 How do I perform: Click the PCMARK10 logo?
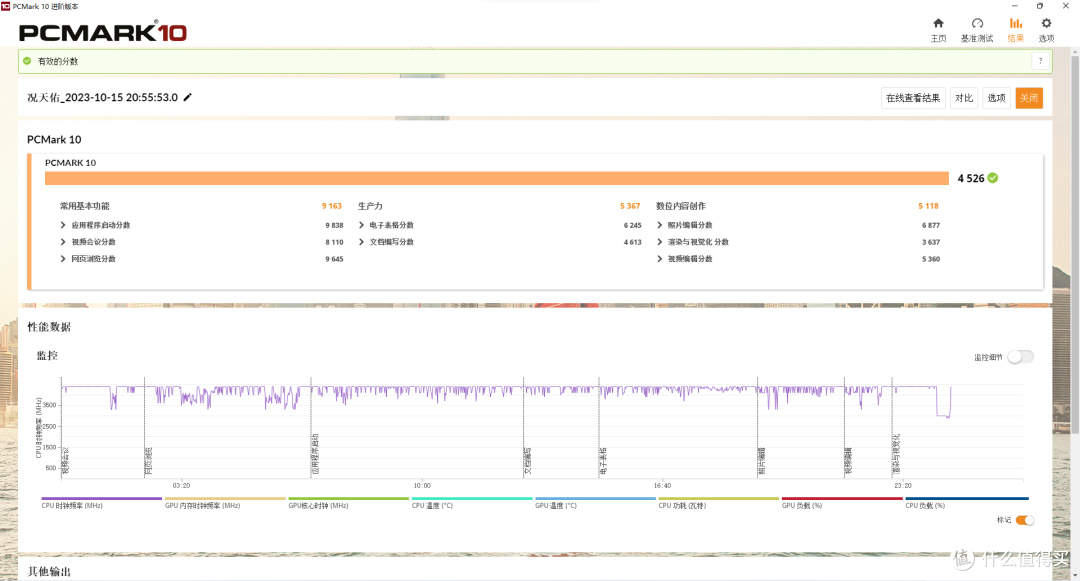[103, 32]
